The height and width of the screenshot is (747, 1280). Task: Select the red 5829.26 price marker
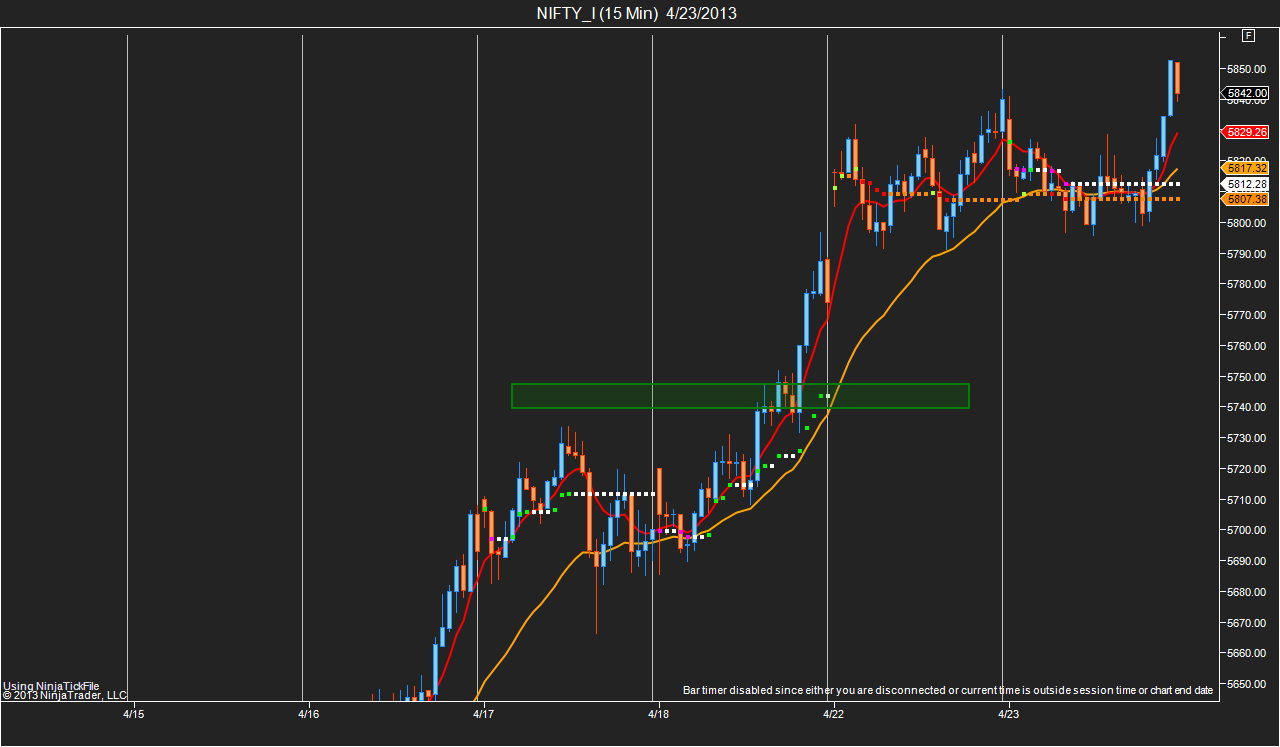1248,132
